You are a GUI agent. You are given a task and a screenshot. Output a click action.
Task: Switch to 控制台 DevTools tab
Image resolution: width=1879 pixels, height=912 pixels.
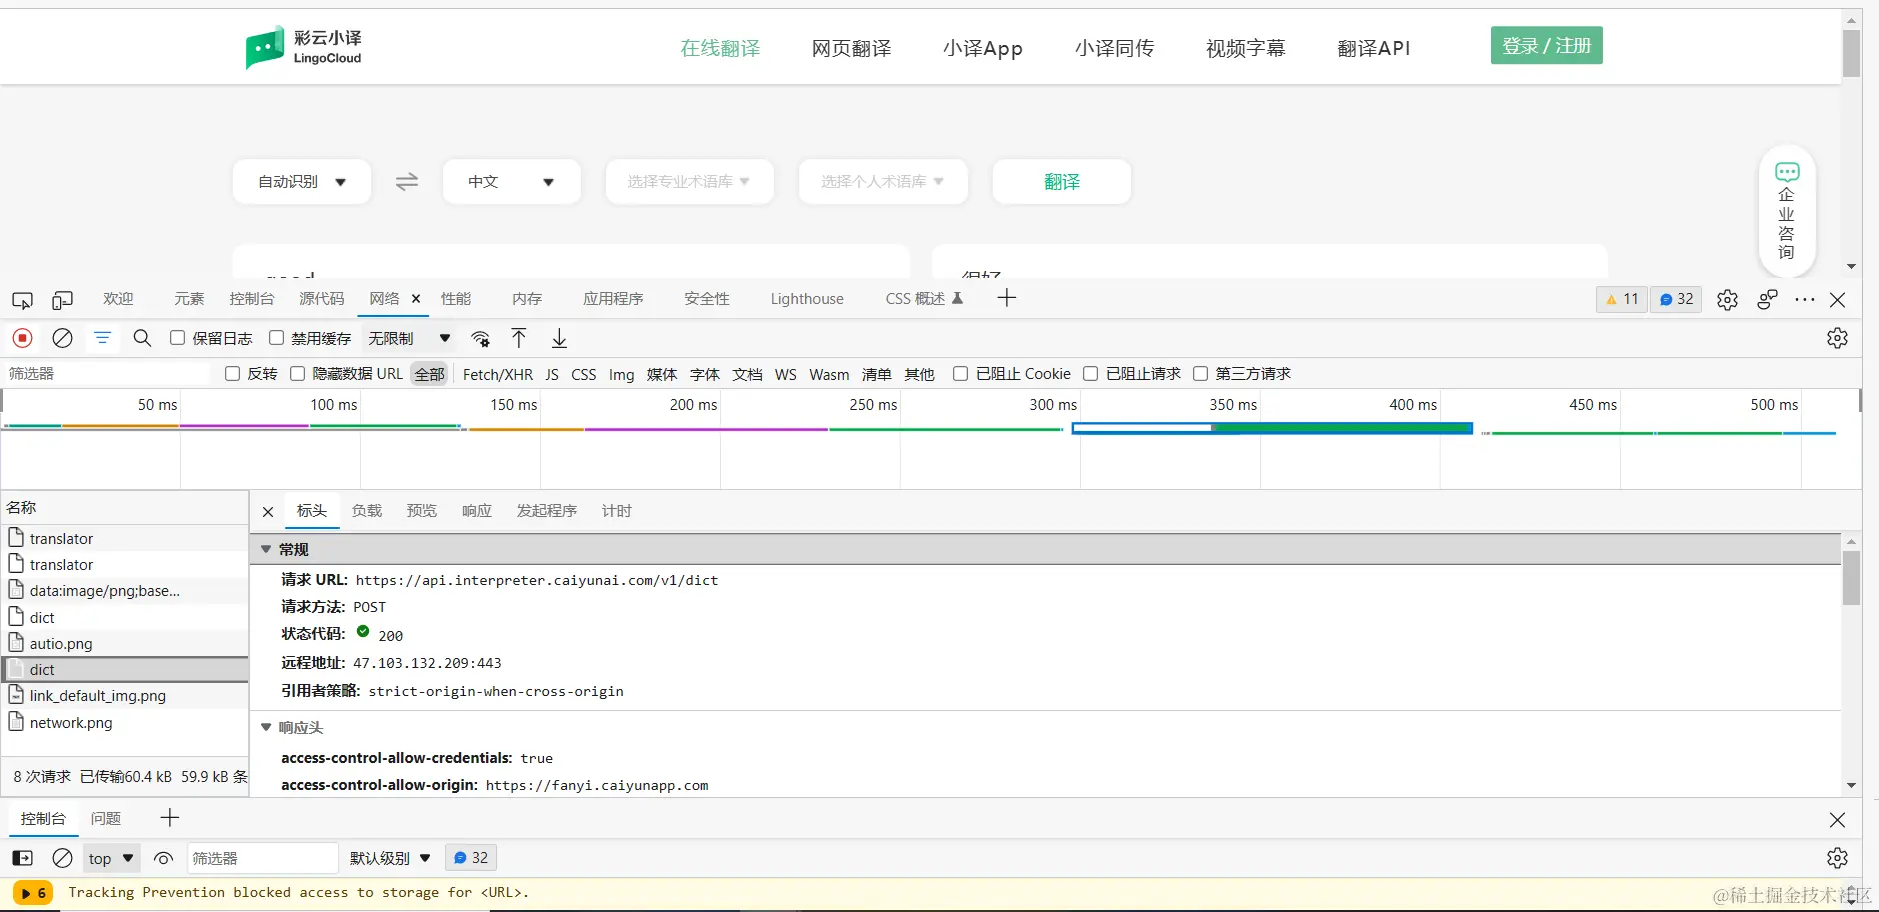pos(251,299)
